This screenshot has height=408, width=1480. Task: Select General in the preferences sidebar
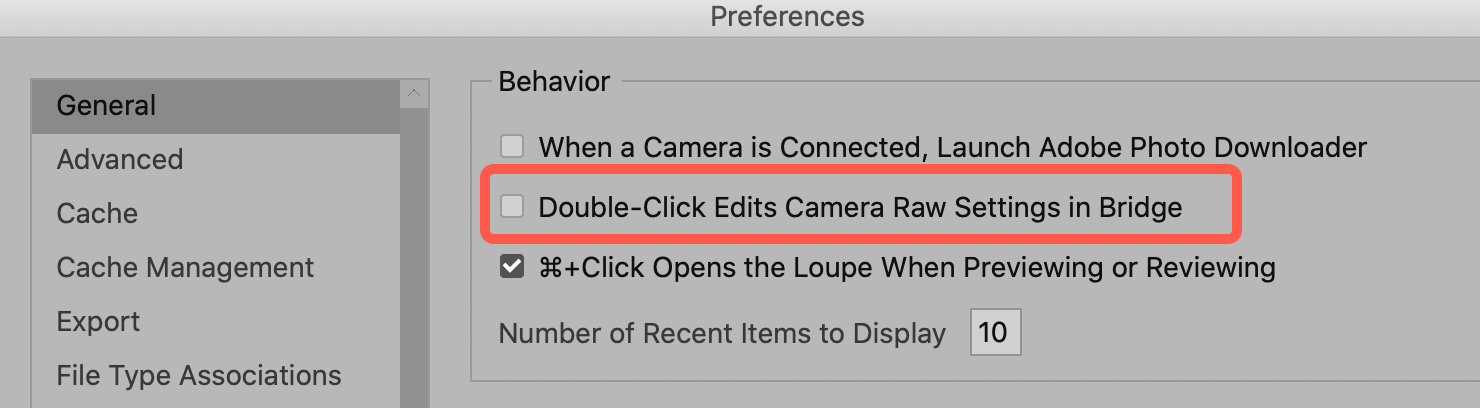pos(106,106)
